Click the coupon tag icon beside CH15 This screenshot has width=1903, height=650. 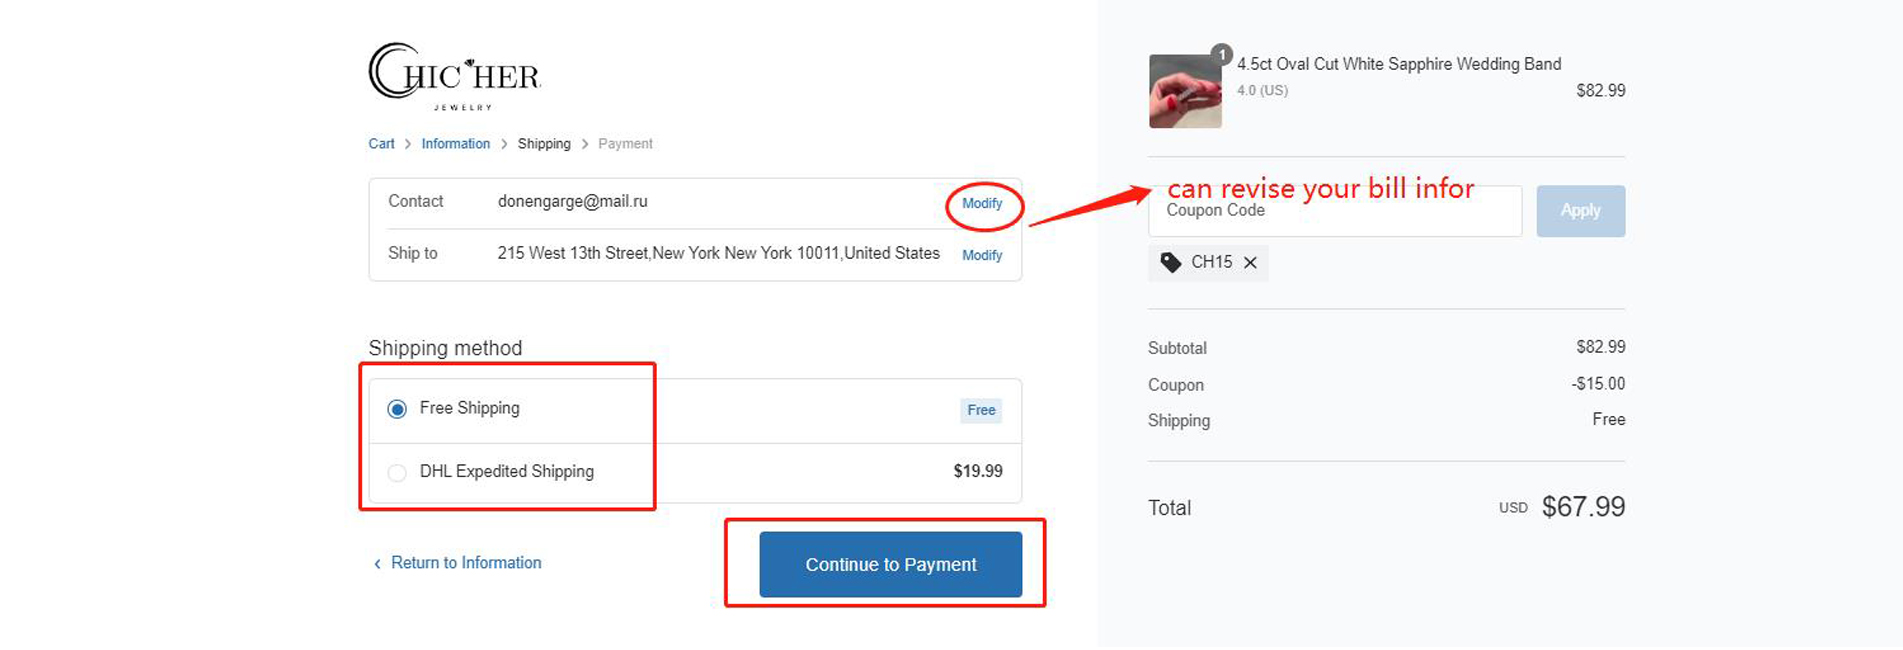click(1170, 263)
